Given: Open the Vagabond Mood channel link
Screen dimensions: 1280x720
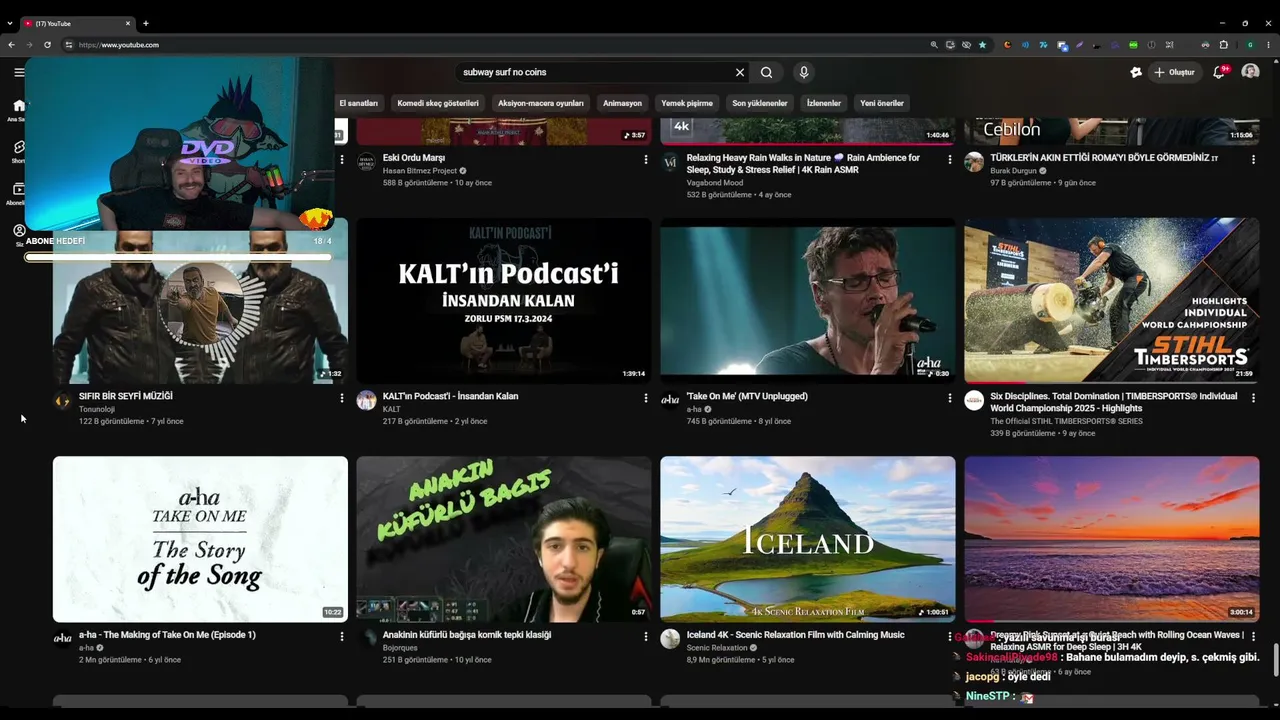Looking at the screenshot, I should tap(713, 183).
